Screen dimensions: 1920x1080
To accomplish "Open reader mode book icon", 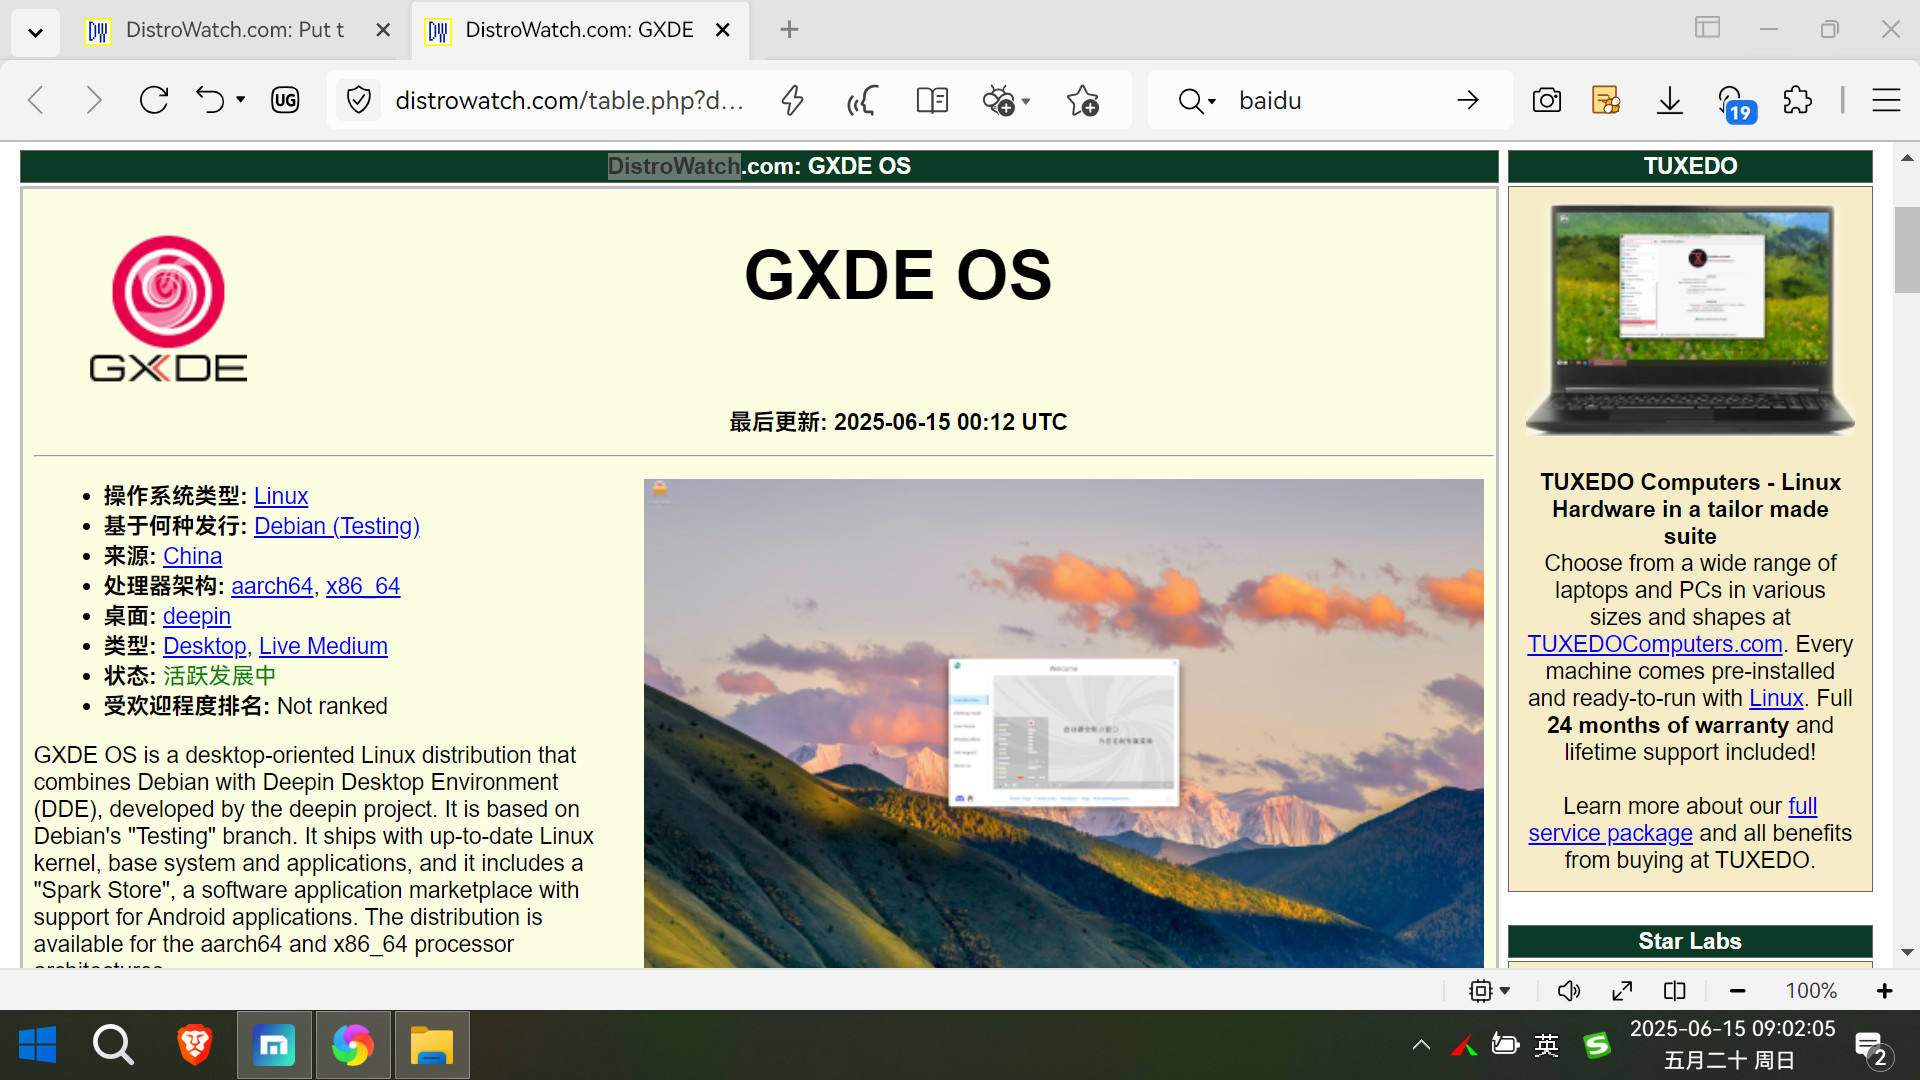I will point(932,100).
